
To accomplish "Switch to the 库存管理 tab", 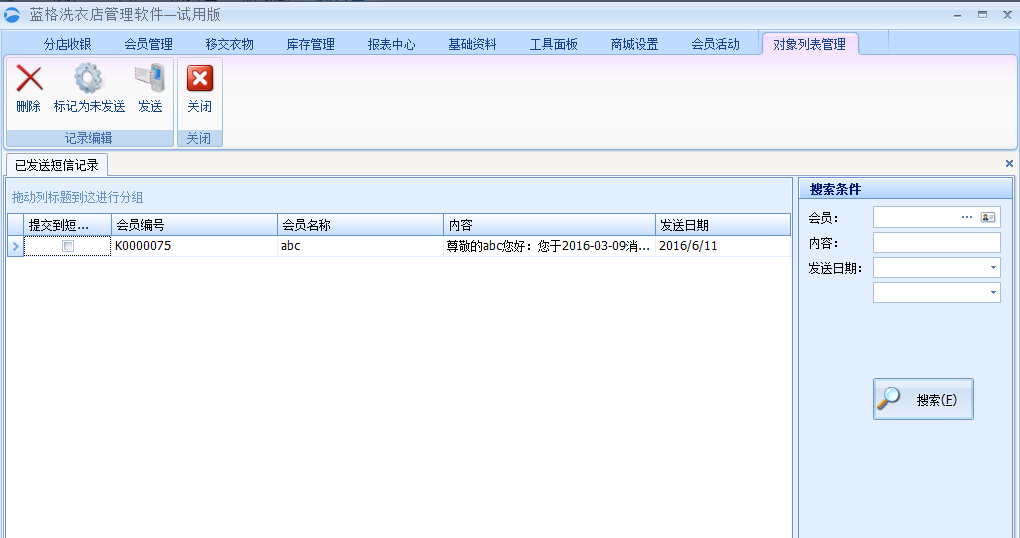I will tap(310, 44).
